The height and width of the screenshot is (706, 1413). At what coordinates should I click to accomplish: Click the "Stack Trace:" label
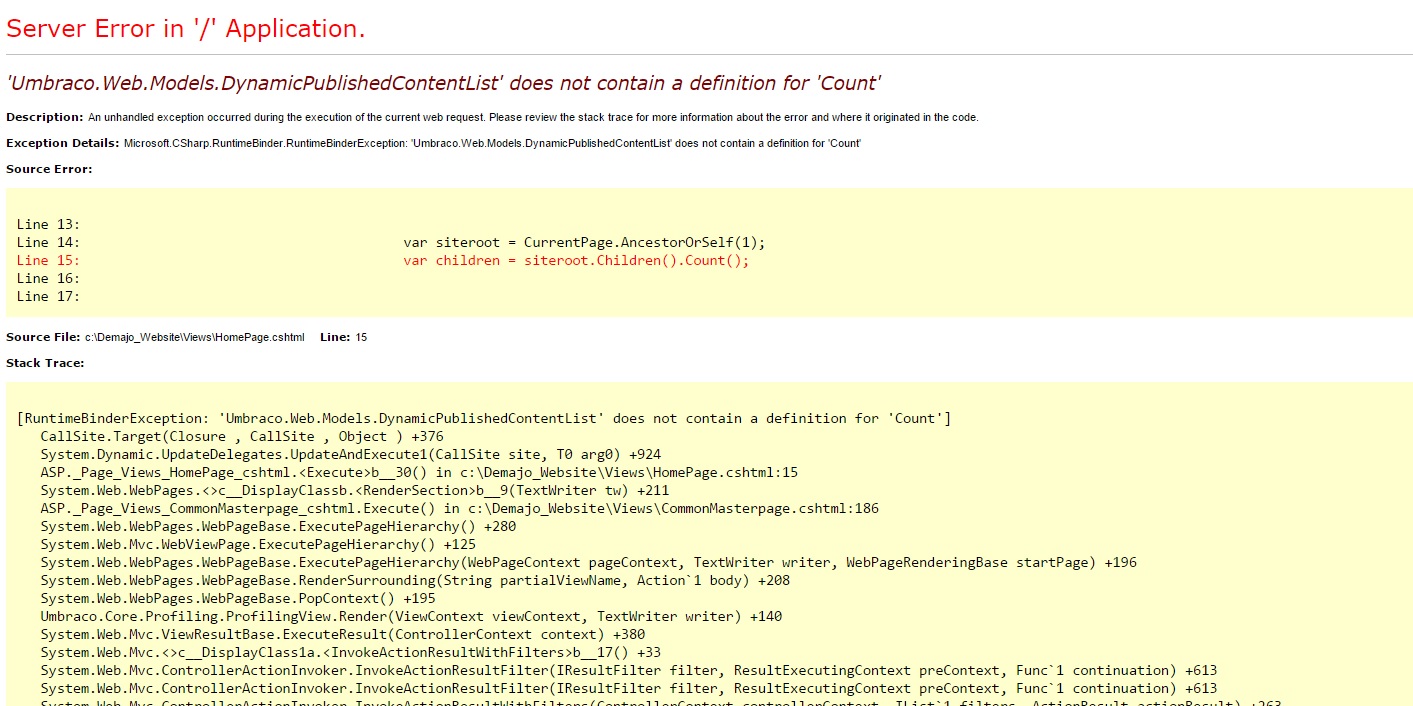pos(45,363)
